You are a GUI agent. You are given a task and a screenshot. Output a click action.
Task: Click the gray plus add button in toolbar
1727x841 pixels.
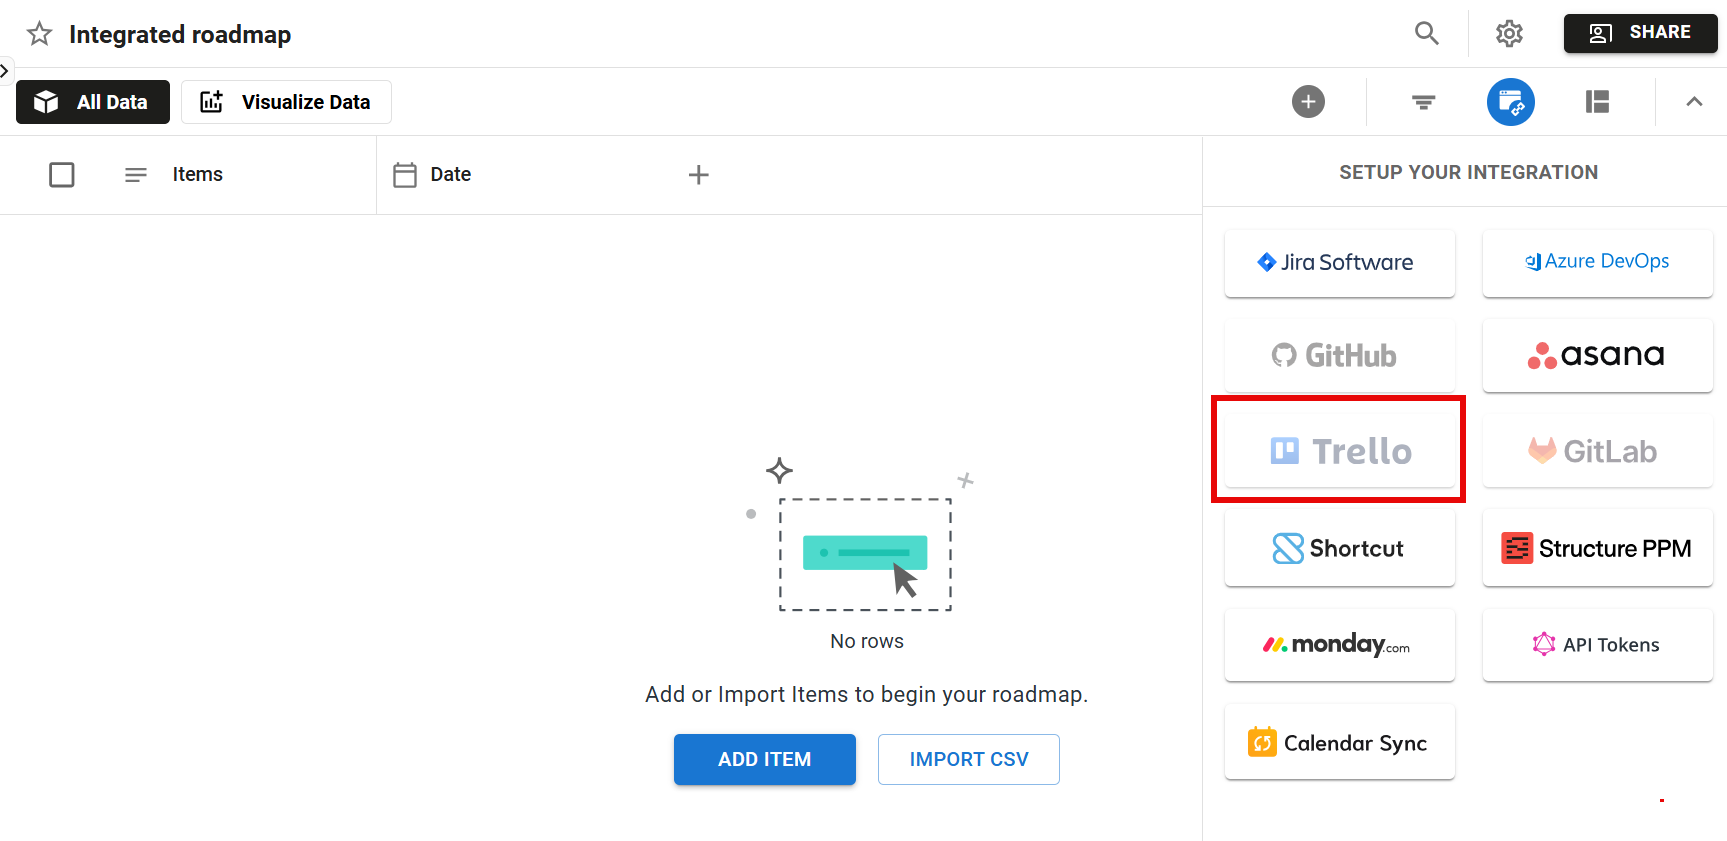[x=1307, y=102]
